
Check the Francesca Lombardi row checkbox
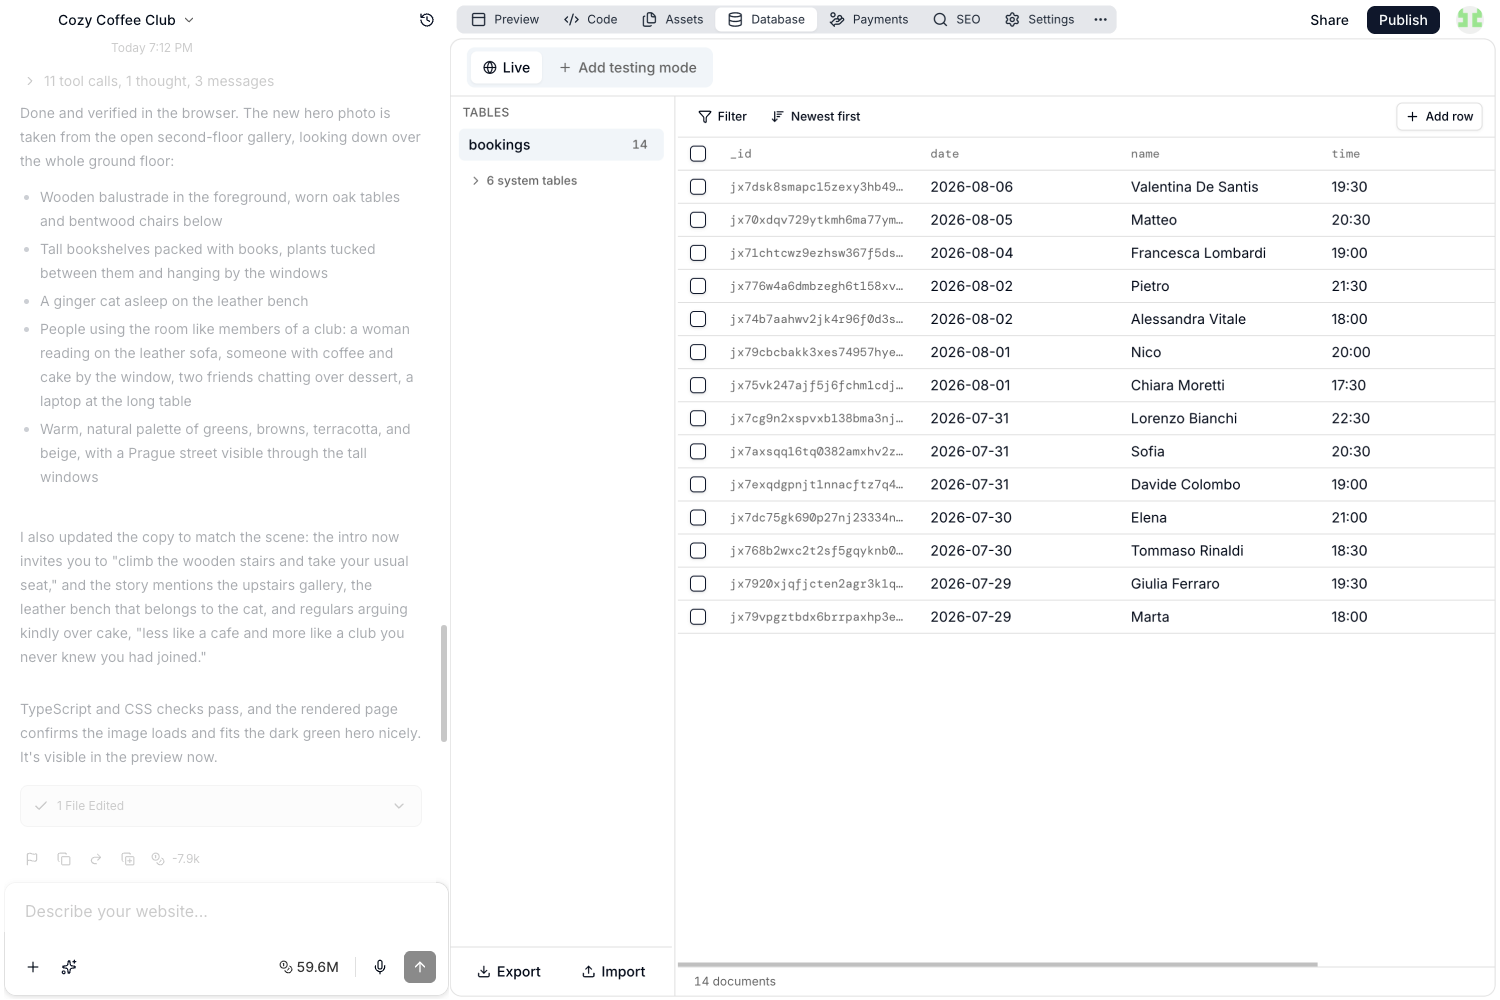tap(698, 253)
